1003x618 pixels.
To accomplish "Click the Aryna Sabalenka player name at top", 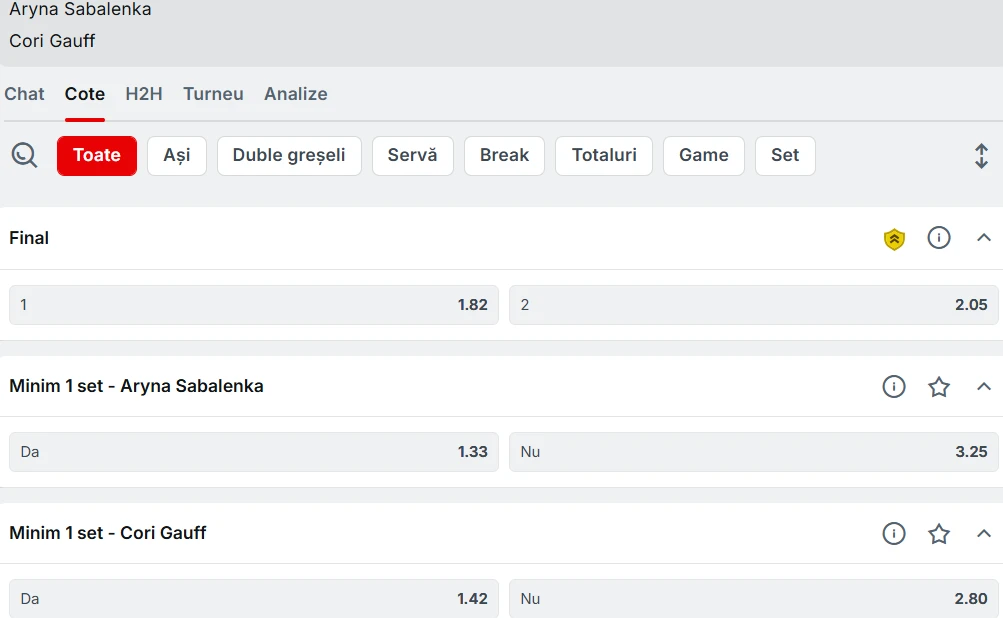I will pos(80,9).
